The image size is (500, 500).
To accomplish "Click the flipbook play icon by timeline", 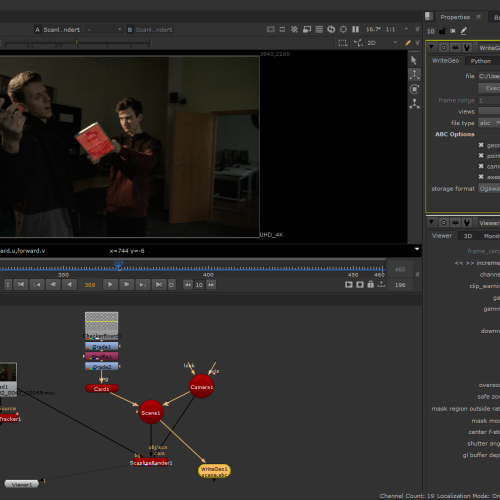I will coord(349,284).
